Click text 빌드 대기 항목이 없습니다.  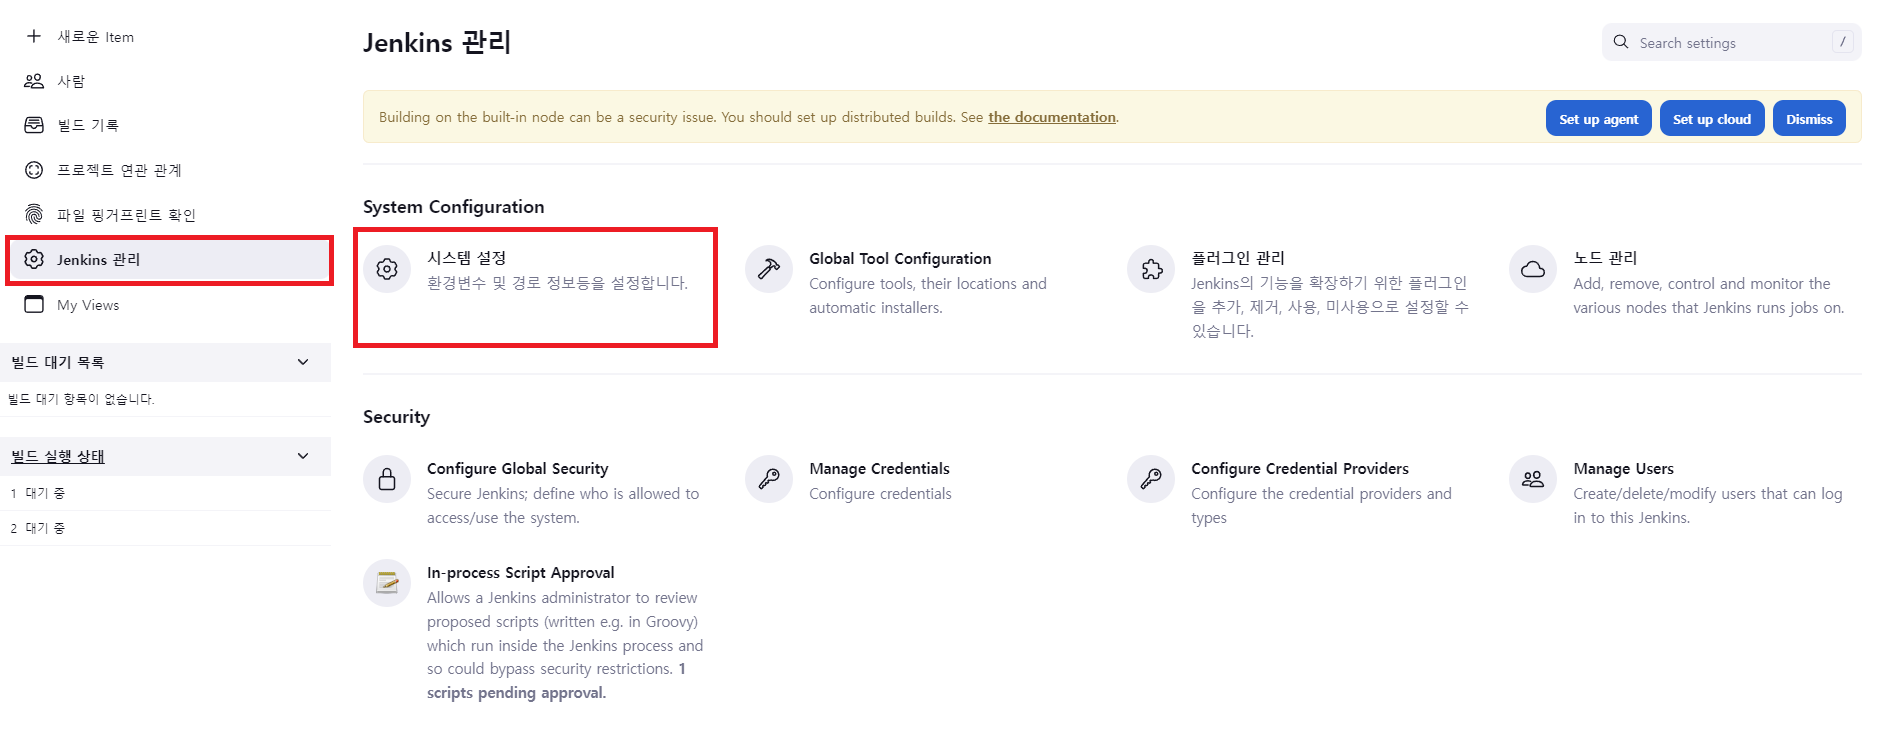pos(81,399)
